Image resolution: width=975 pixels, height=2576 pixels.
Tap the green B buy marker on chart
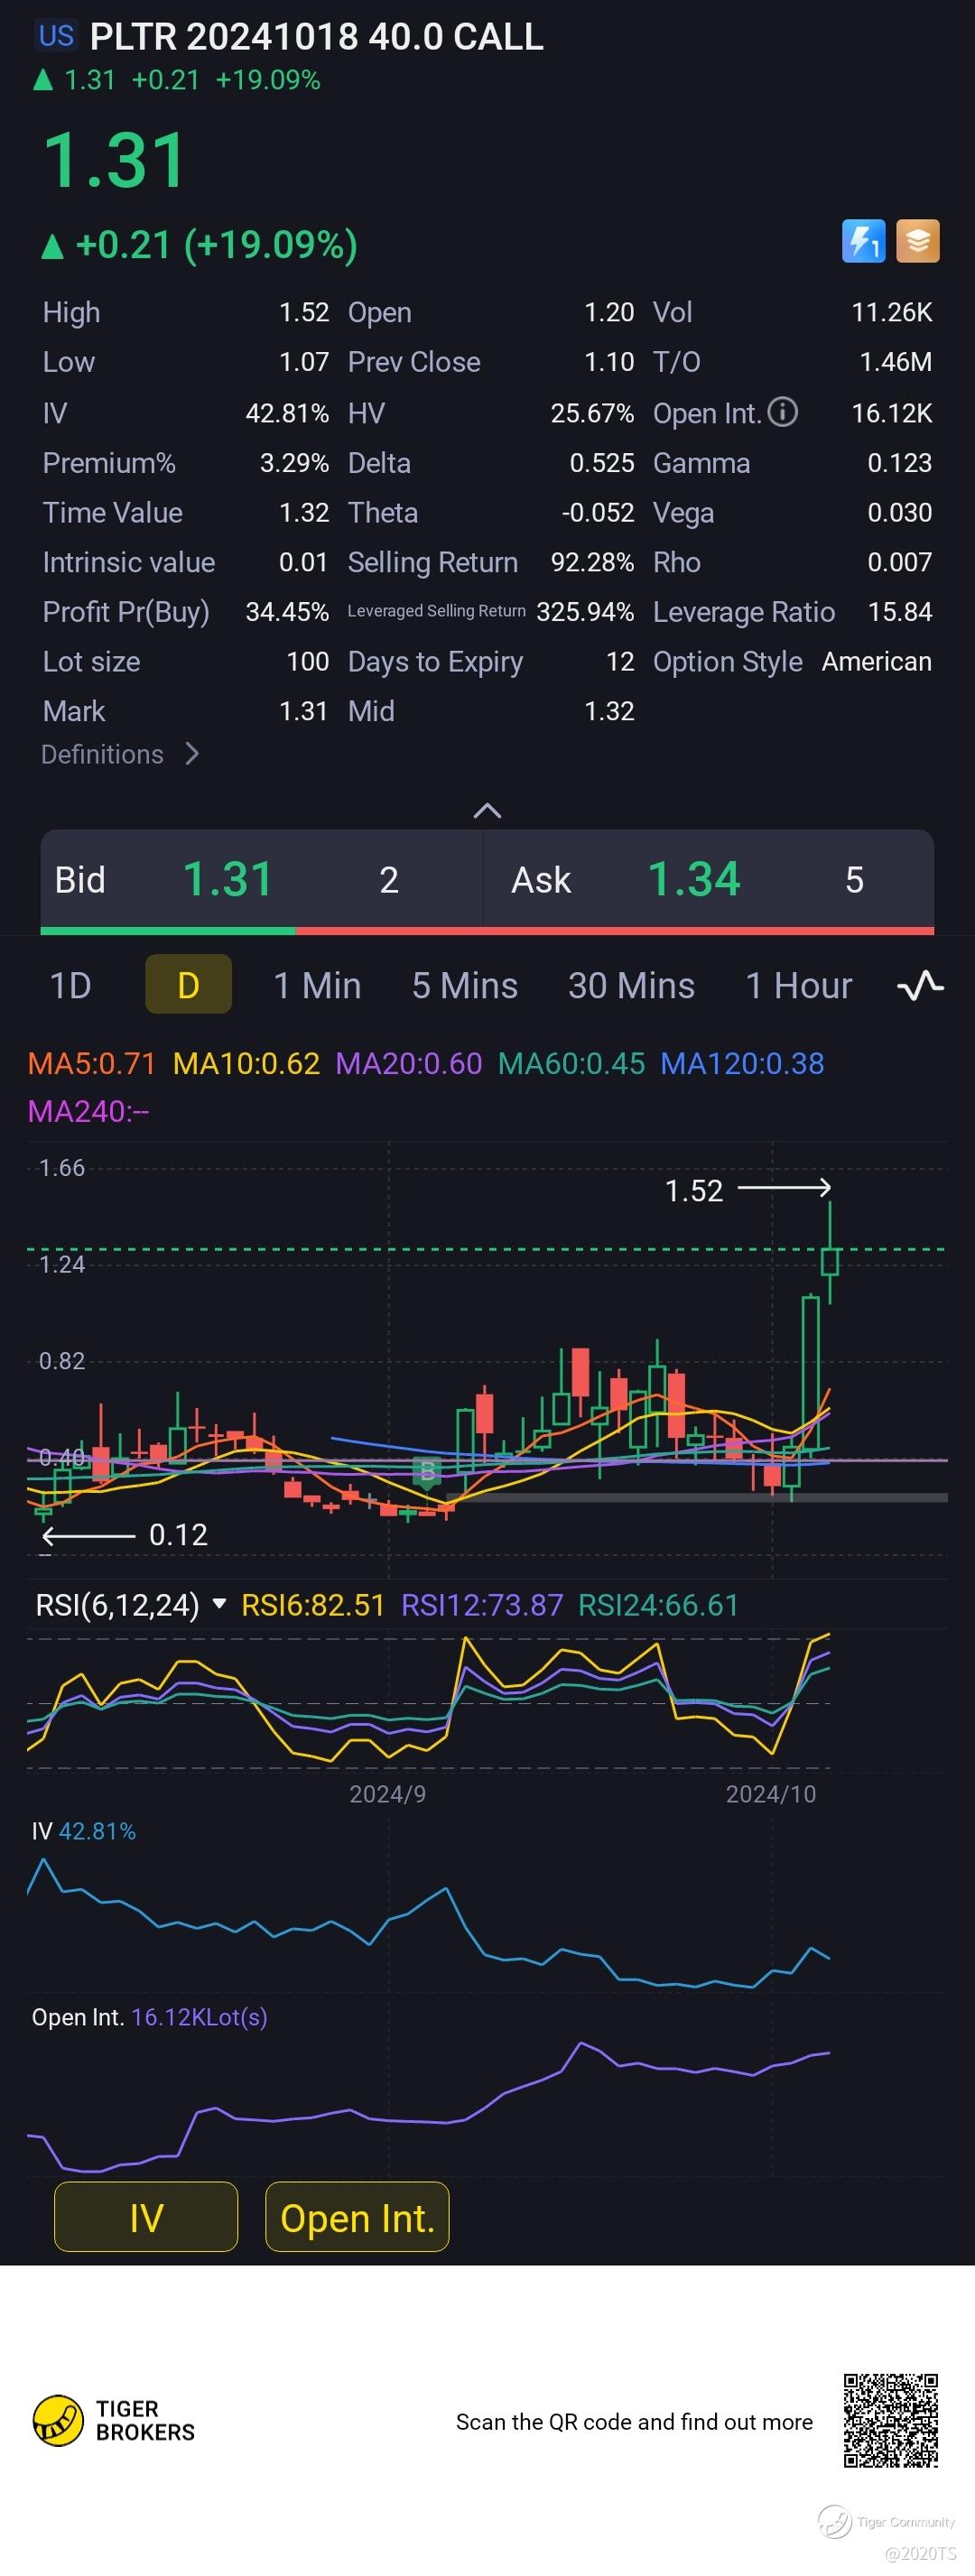tap(428, 1470)
